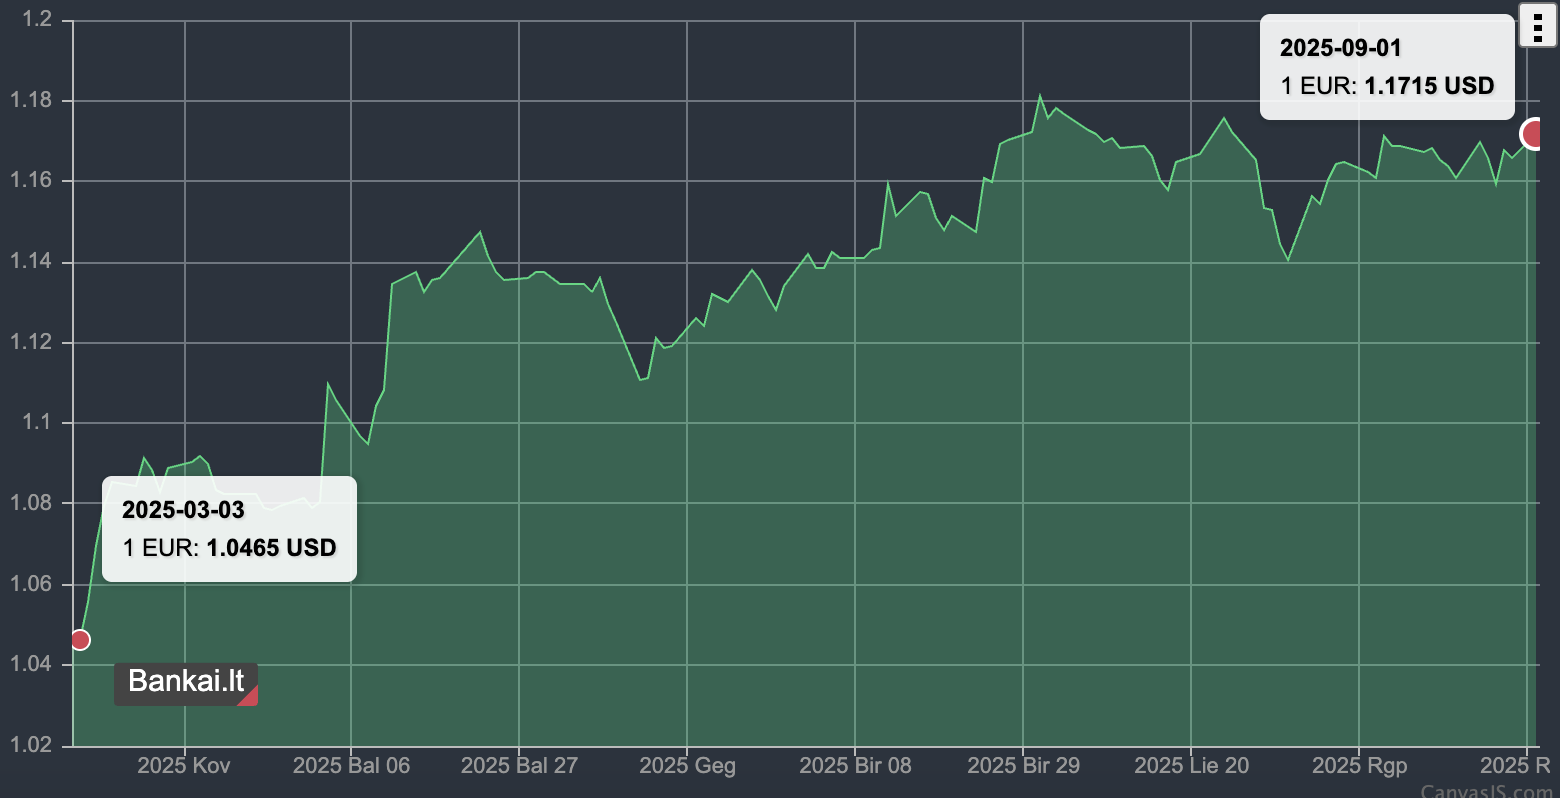1560x798 pixels.
Task: Click the "2025 Lie 20" x-axis label
Action: click(x=1191, y=766)
